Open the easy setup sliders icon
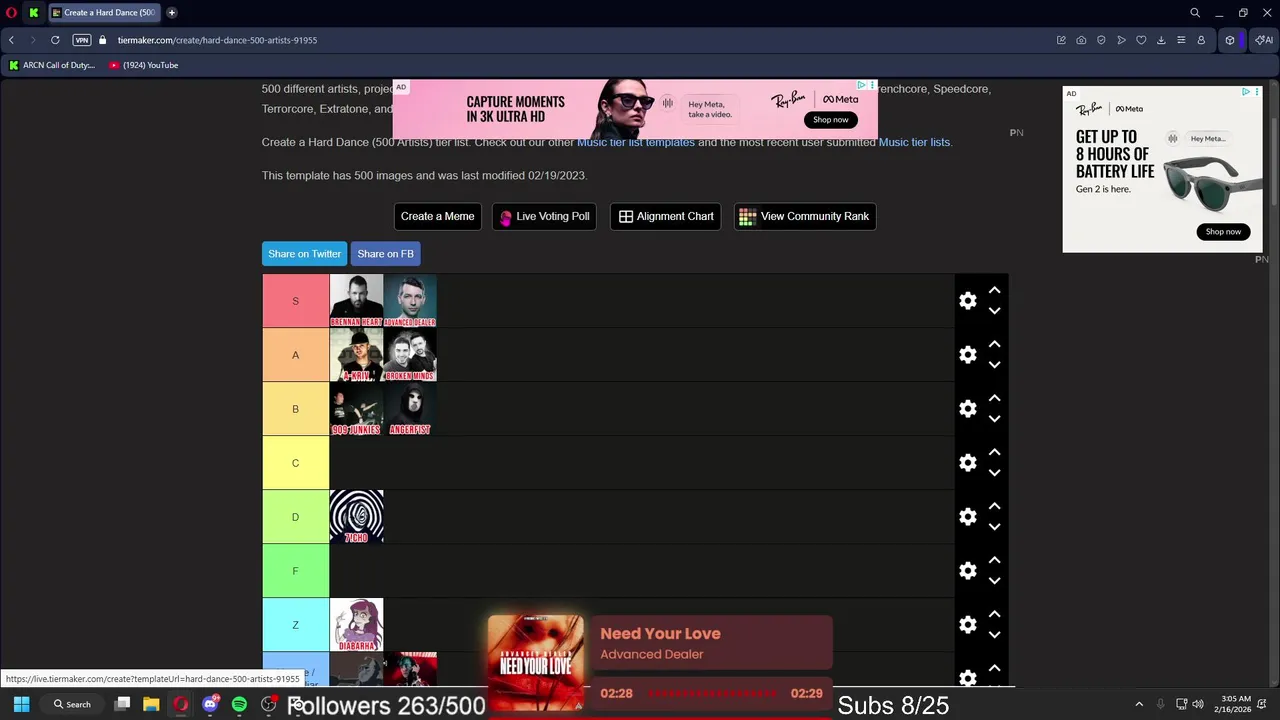This screenshot has width=1280, height=720. coord(1181,40)
